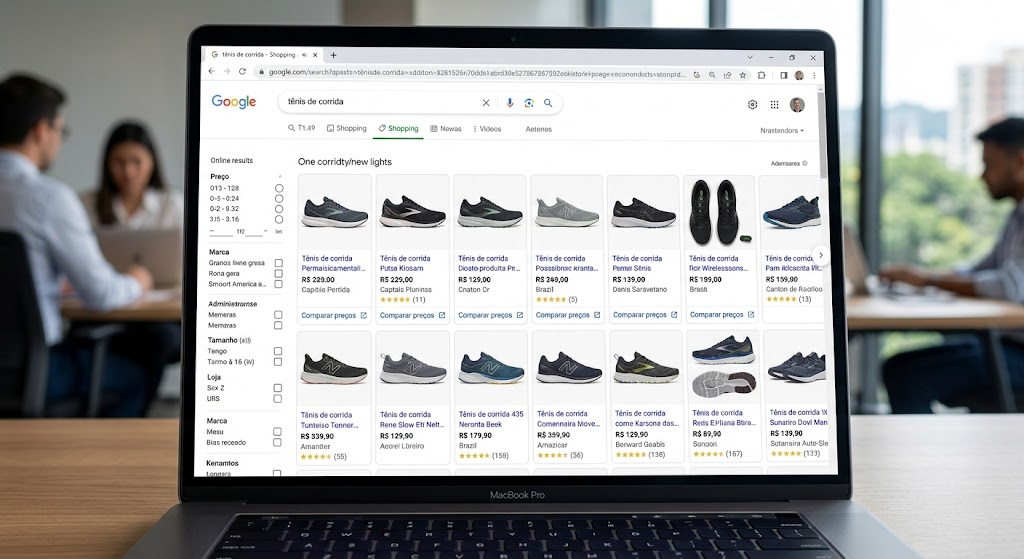Open the Google apps grid icon
Screen dimensions: 1024x559
(775, 104)
